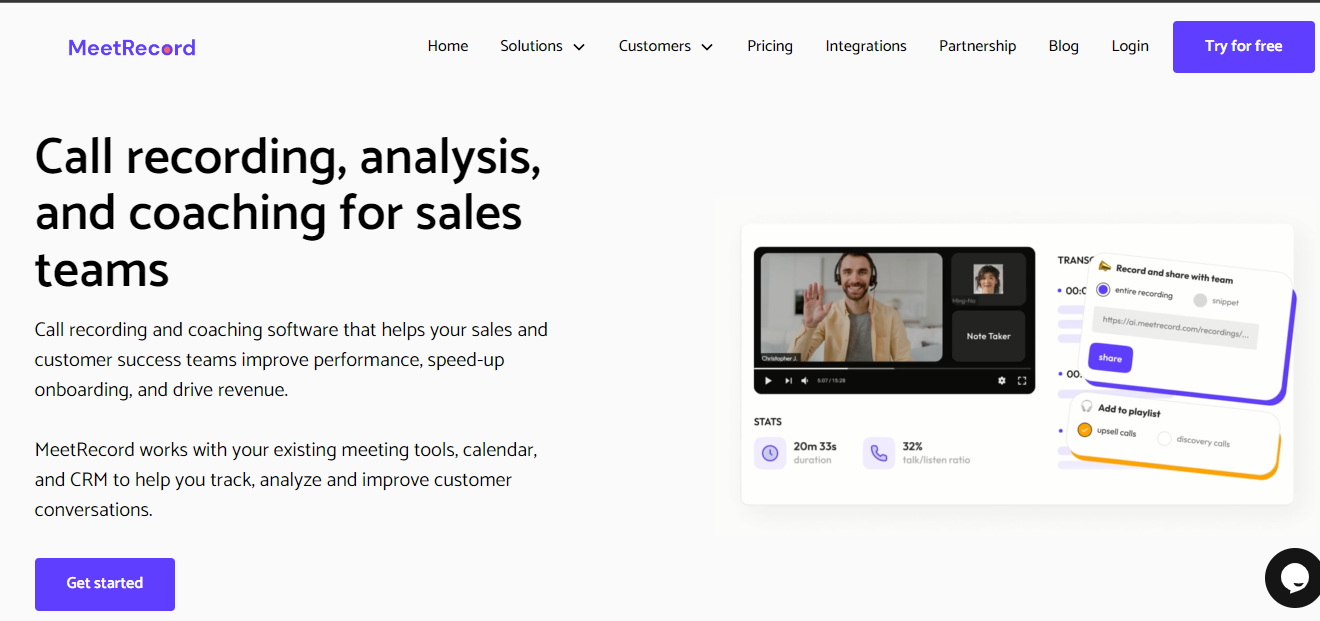
Task: Click the megaphone icon beside Record and share
Action: coord(1105,266)
